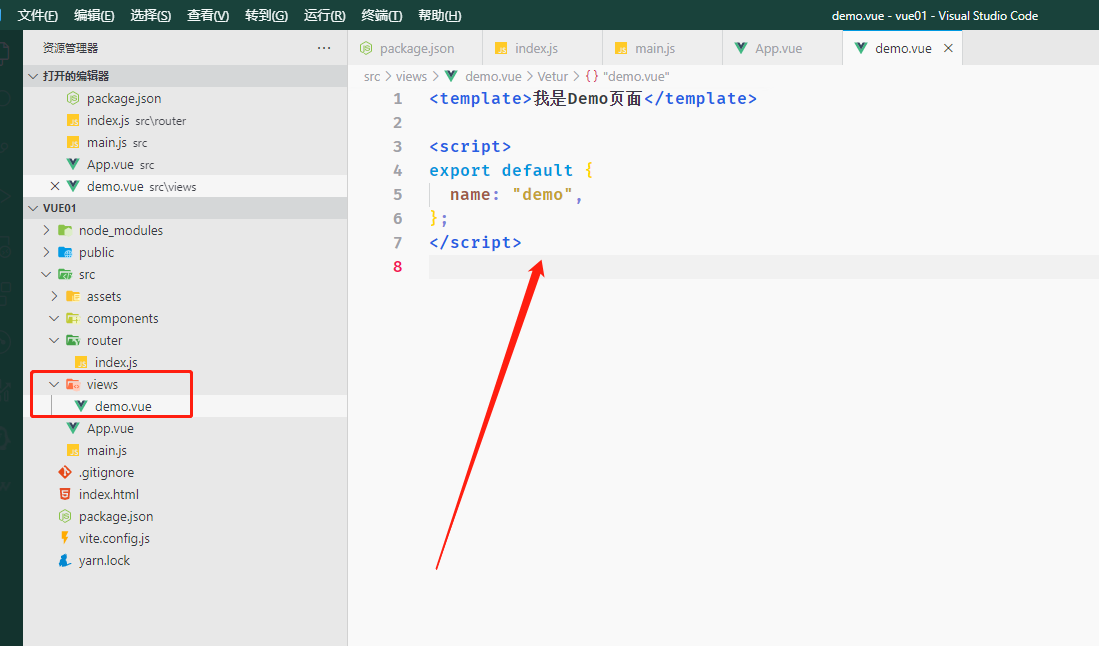Screen dimensions: 1099x646
Task: Expand the node_modules folder chevron
Action: point(46,230)
